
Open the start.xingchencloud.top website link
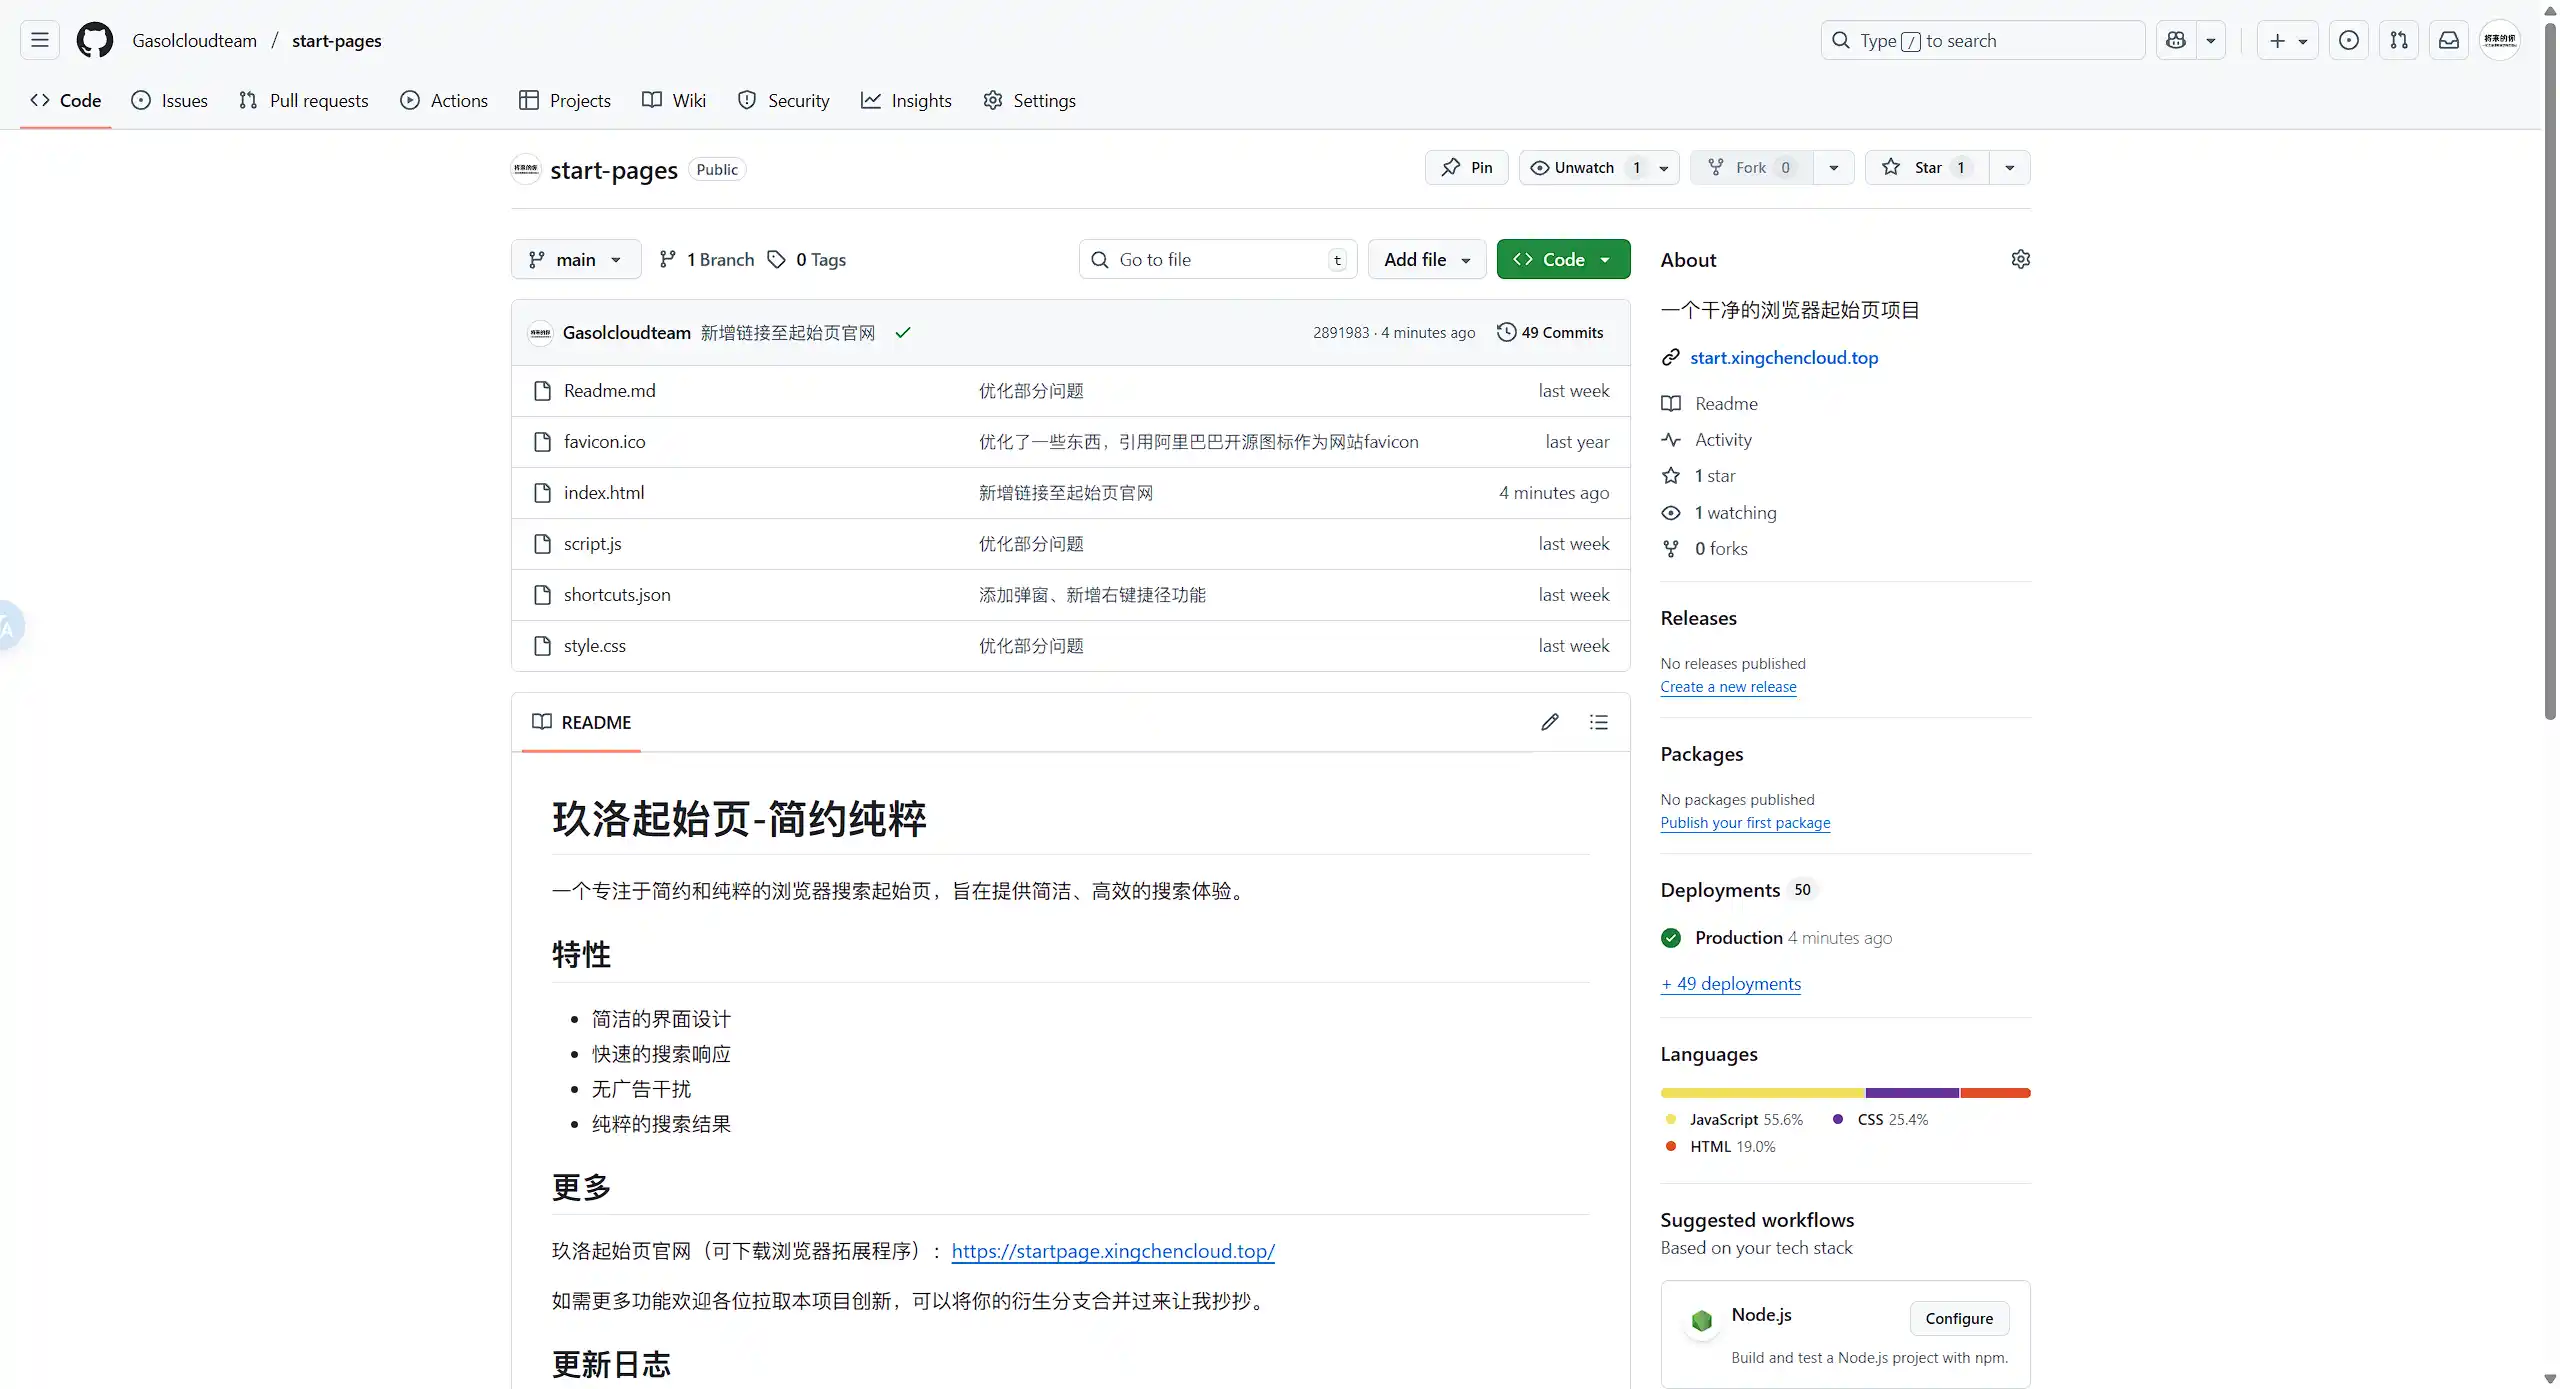click(1783, 357)
